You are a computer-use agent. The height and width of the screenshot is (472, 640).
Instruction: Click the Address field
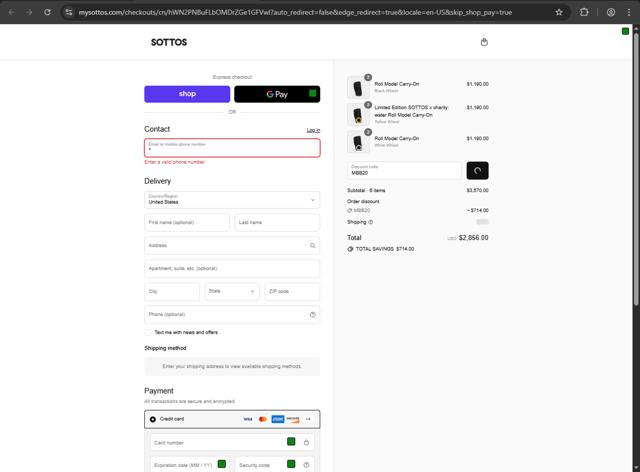232,245
